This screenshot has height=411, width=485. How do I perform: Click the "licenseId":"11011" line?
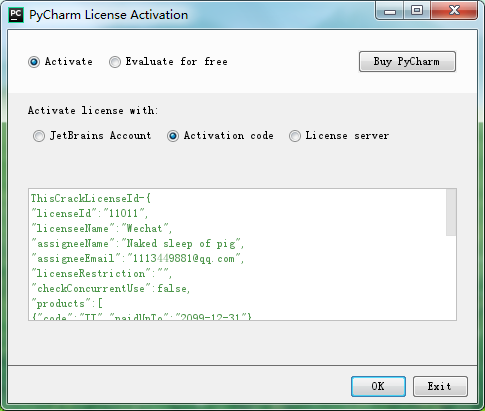point(89,213)
